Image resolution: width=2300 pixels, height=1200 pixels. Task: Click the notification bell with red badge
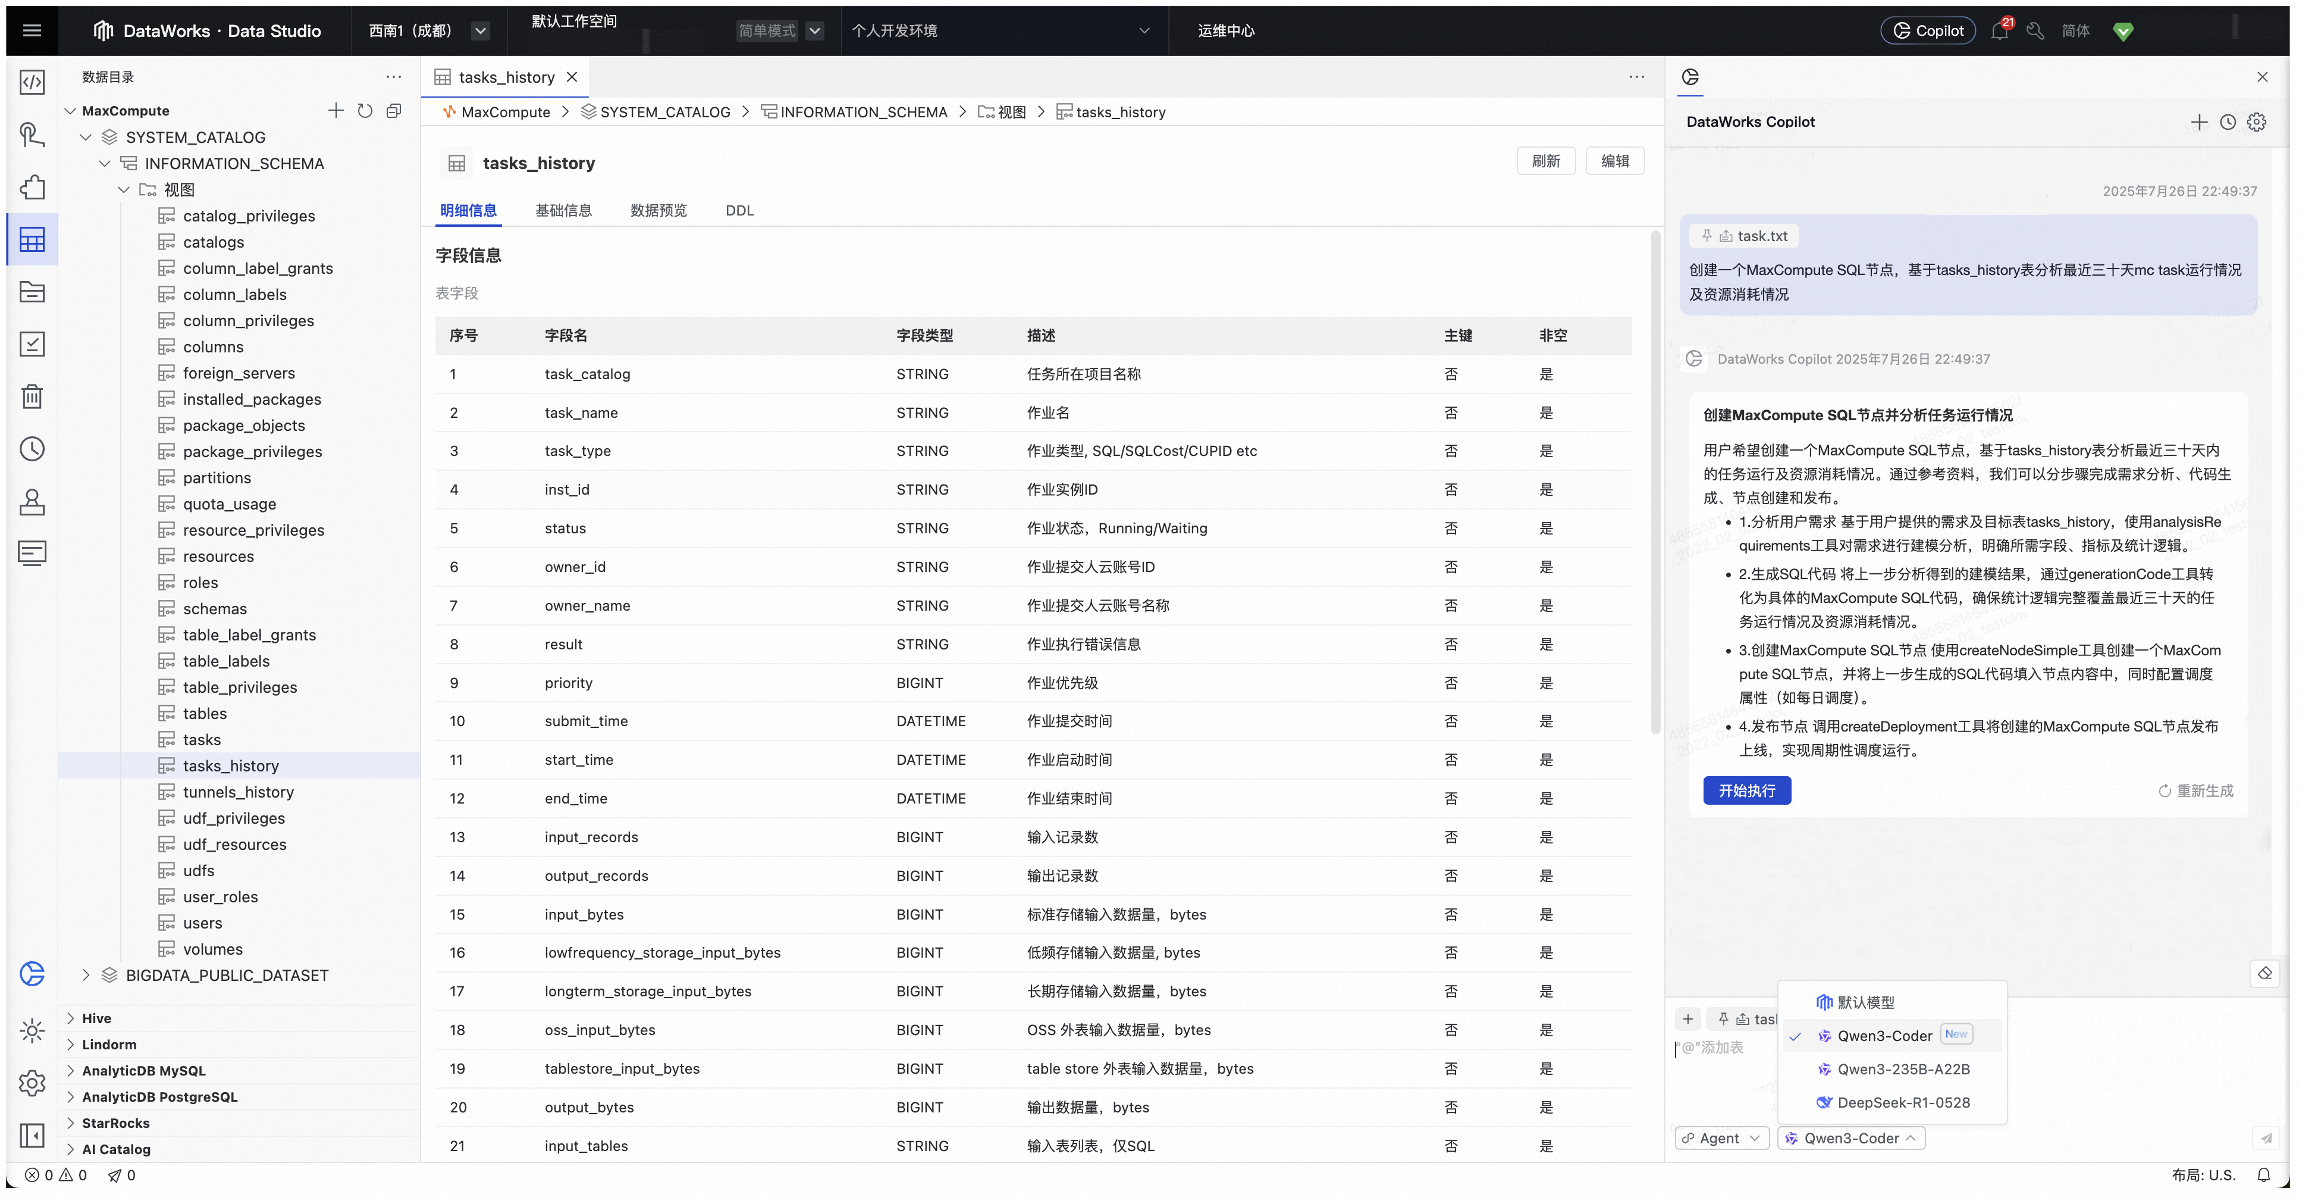tap(1999, 31)
